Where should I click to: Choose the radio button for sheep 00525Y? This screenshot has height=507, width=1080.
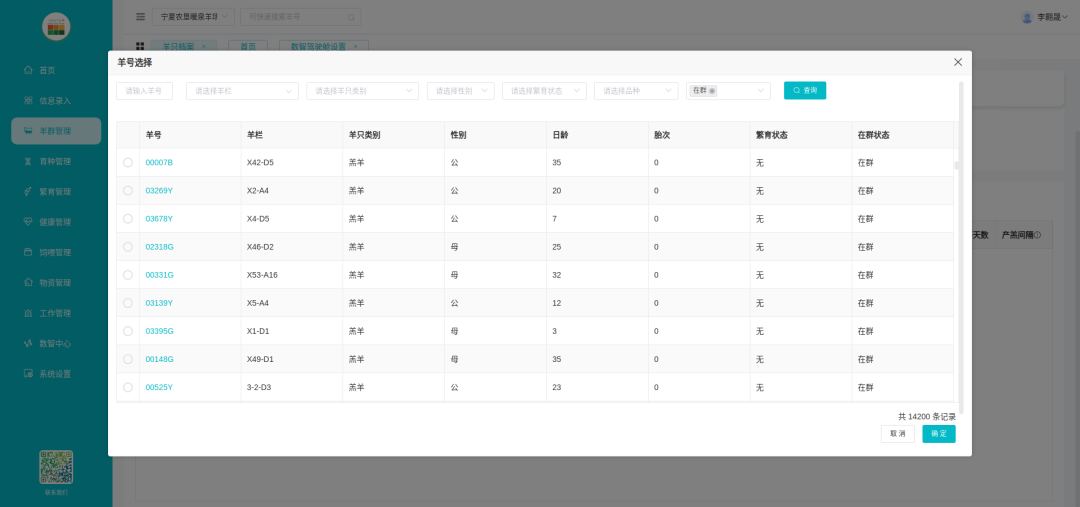[128, 387]
